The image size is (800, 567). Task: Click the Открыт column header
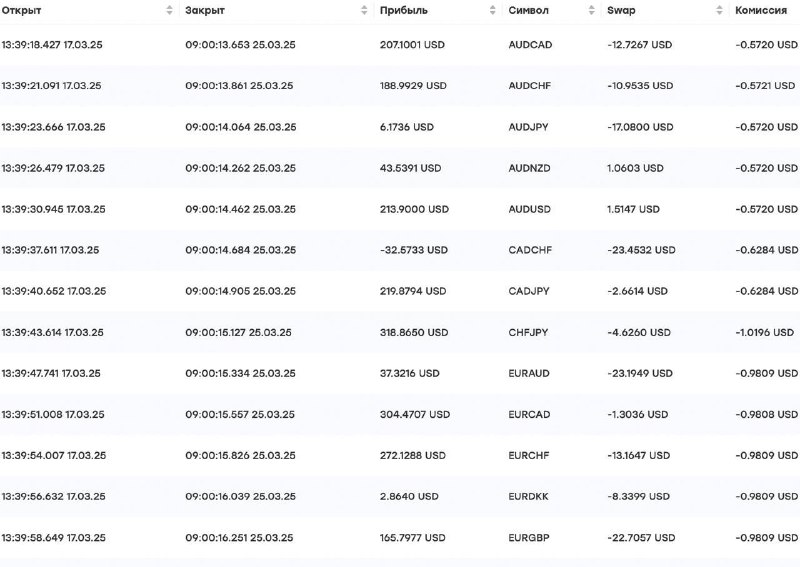pos(21,10)
